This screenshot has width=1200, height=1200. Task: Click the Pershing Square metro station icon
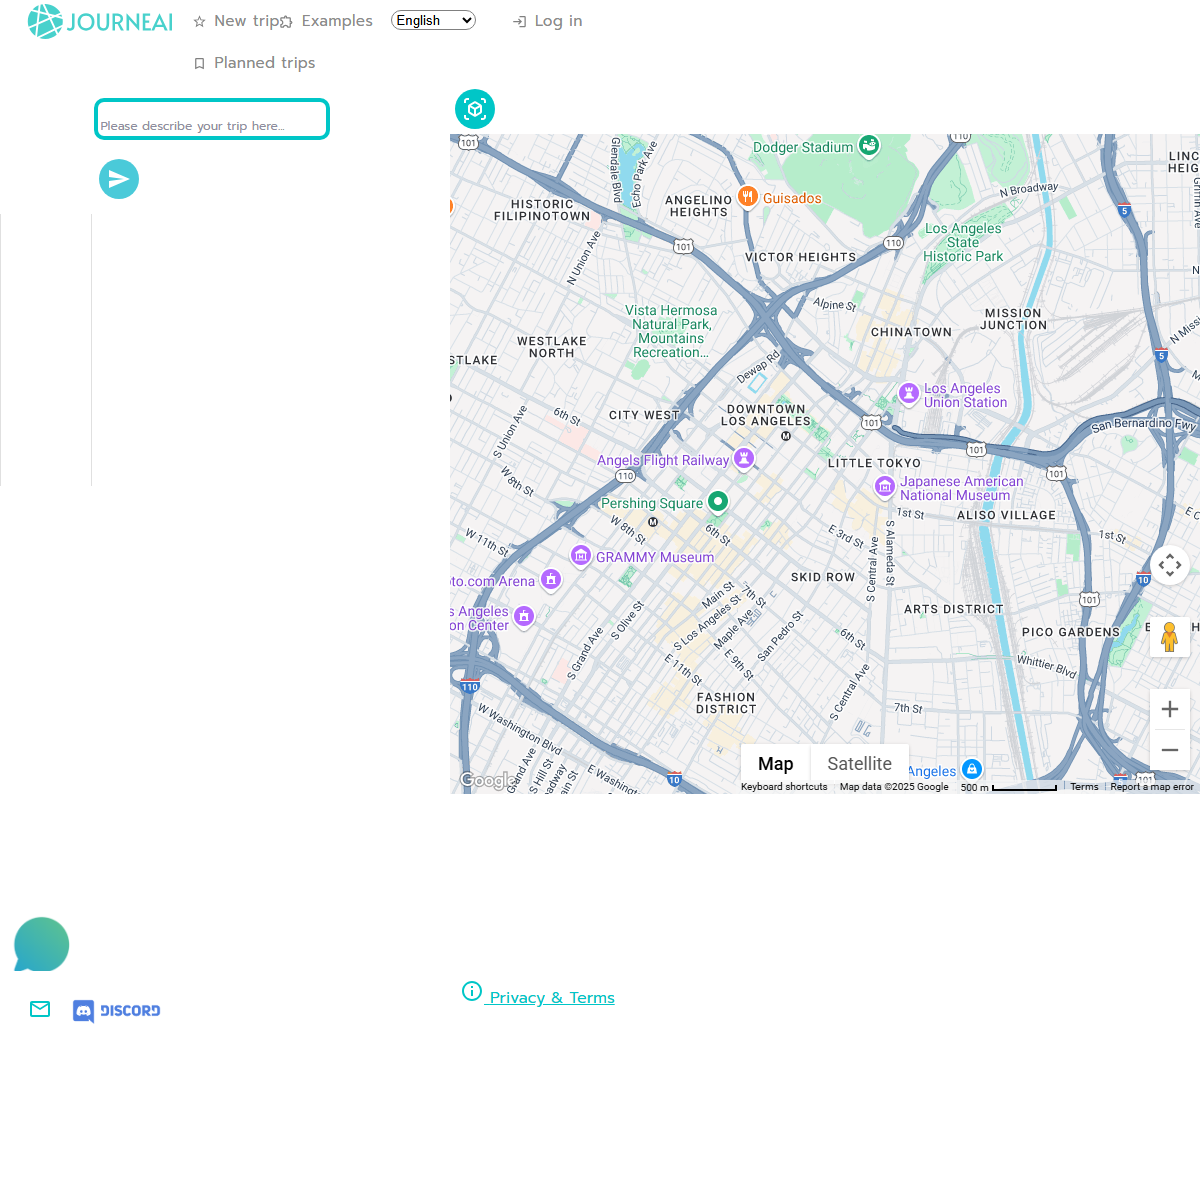pyautogui.click(x=653, y=522)
